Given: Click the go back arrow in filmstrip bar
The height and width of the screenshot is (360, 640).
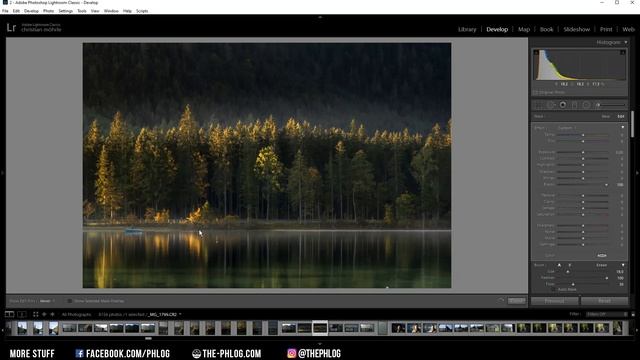Looking at the screenshot, I should coord(44,314).
